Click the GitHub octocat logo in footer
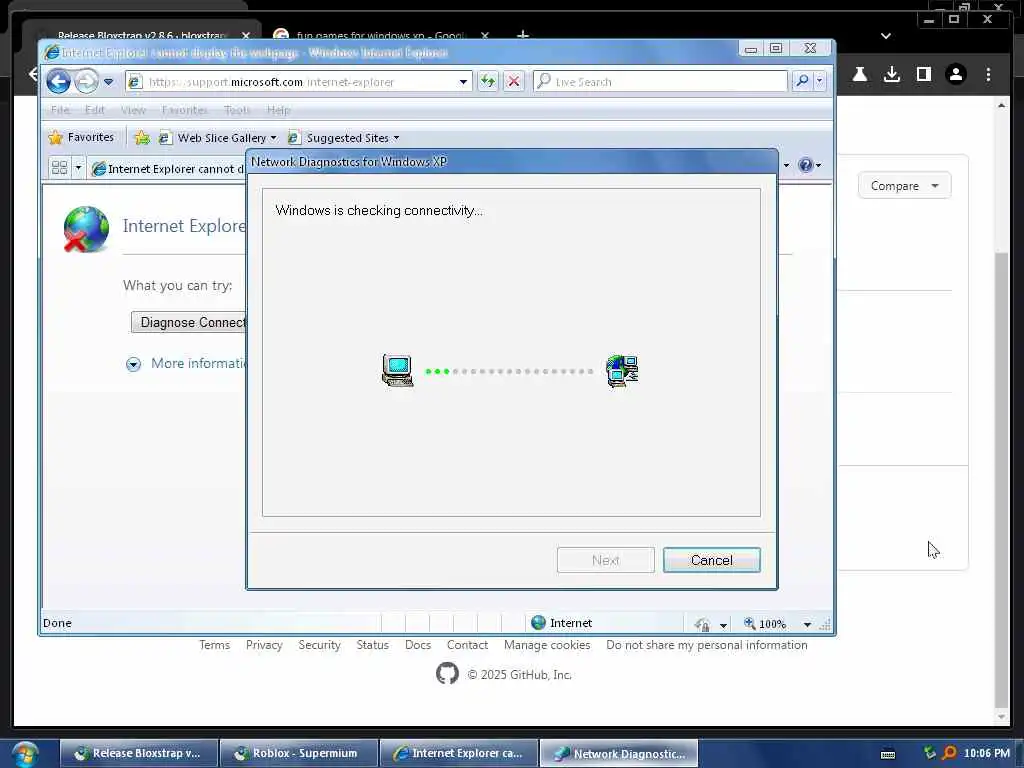Viewport: 1024px width, 768px height. point(447,673)
